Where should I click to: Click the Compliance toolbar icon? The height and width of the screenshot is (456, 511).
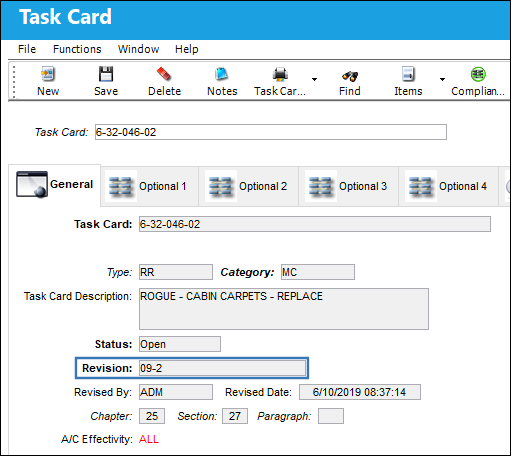pyautogui.click(x=478, y=75)
